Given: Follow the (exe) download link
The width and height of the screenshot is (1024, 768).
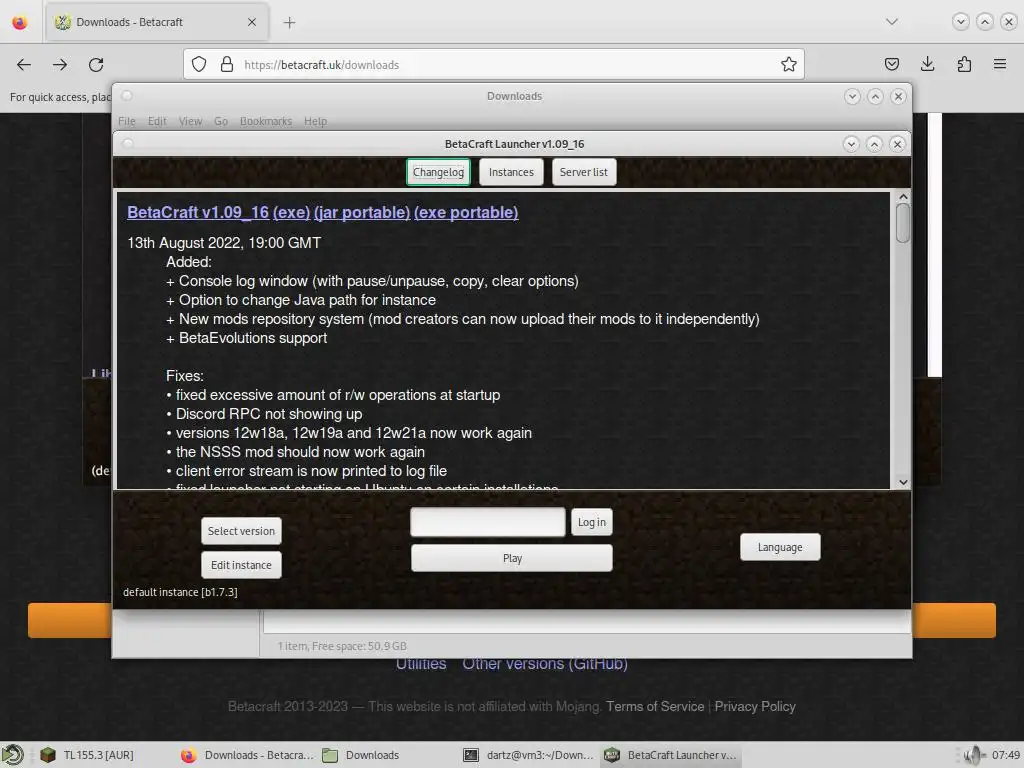Looking at the screenshot, I should pos(291,212).
